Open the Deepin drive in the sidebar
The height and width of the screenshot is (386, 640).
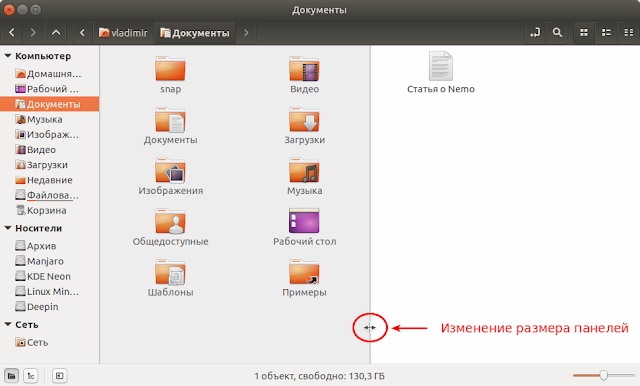pos(49,306)
